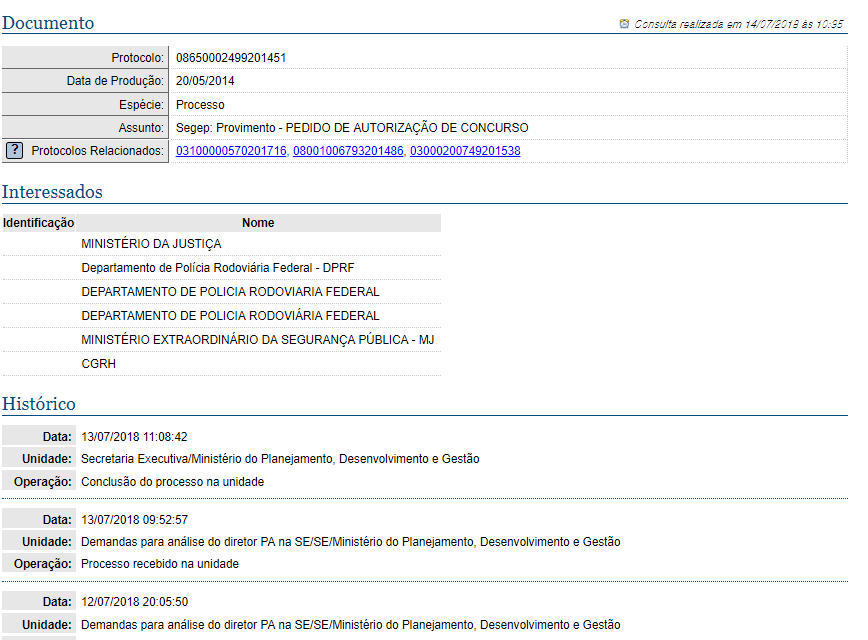Click the Documento section heading
This screenshot has width=868, height=640.
[48, 23]
